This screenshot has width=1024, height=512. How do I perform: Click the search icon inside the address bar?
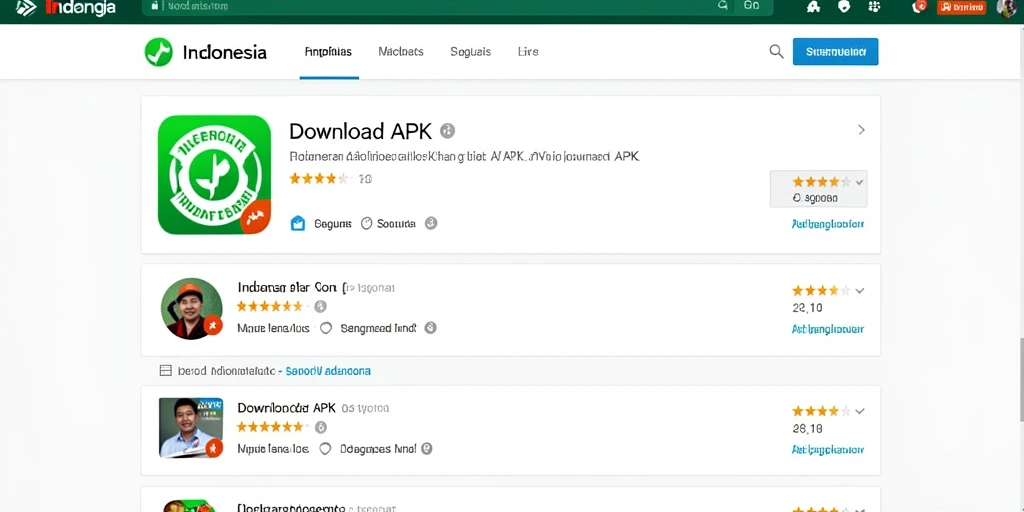pos(723,5)
